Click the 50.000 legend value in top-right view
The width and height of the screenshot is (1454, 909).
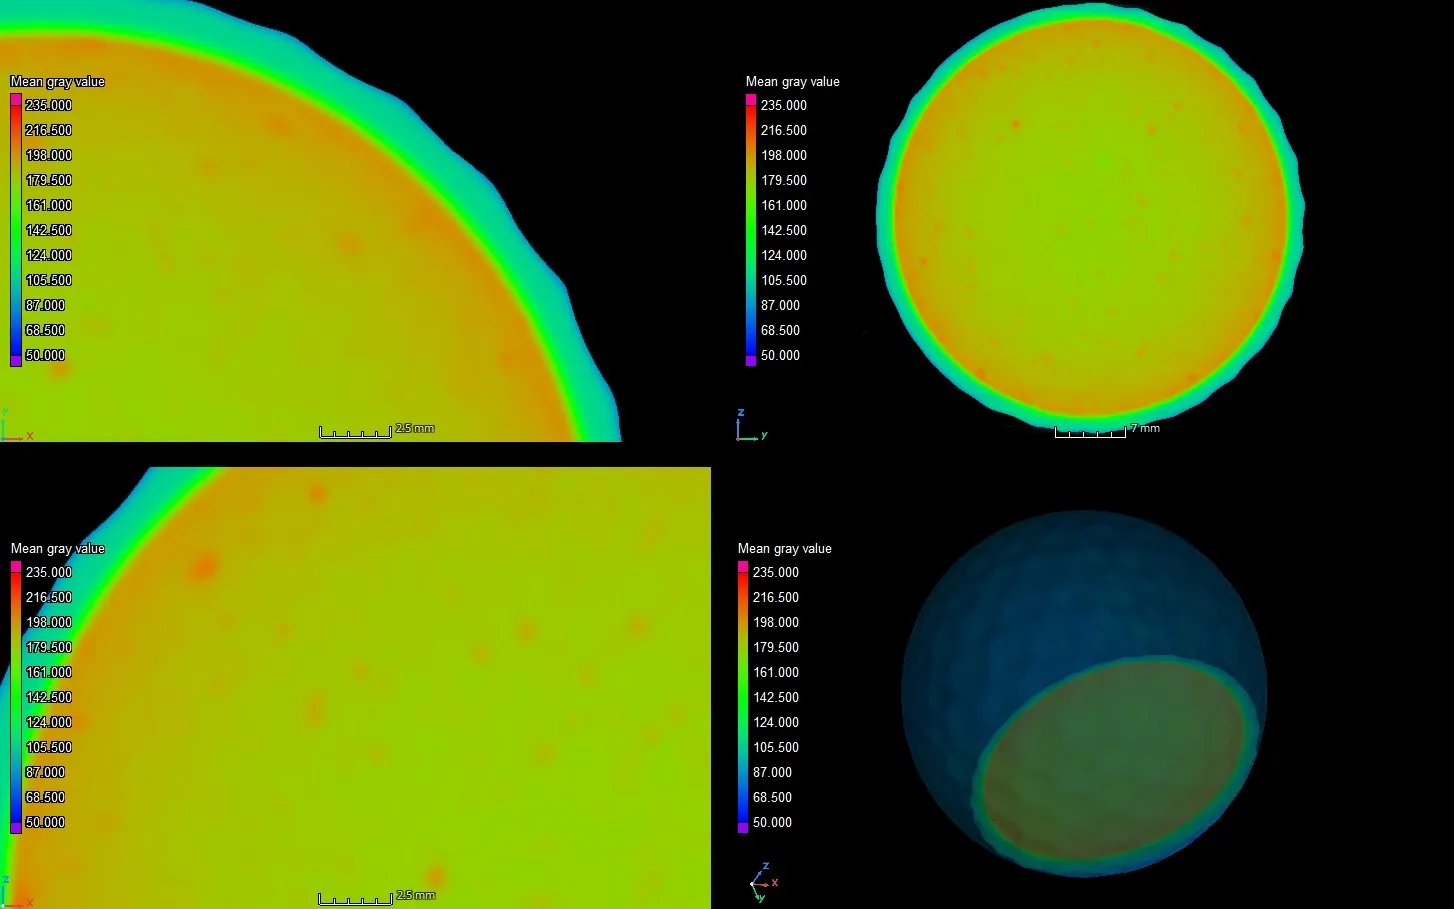pyautogui.click(x=780, y=355)
